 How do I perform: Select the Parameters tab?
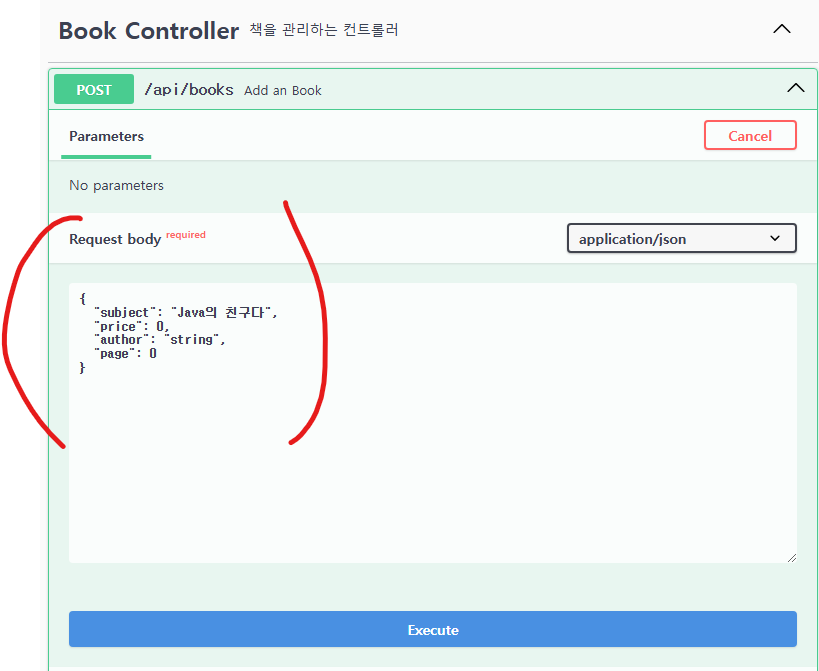pyautogui.click(x=107, y=136)
